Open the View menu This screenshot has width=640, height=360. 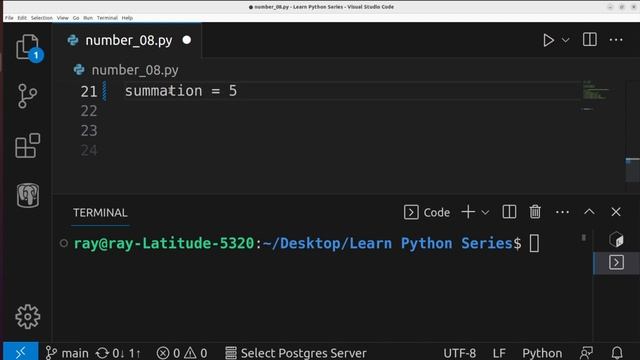point(62,18)
